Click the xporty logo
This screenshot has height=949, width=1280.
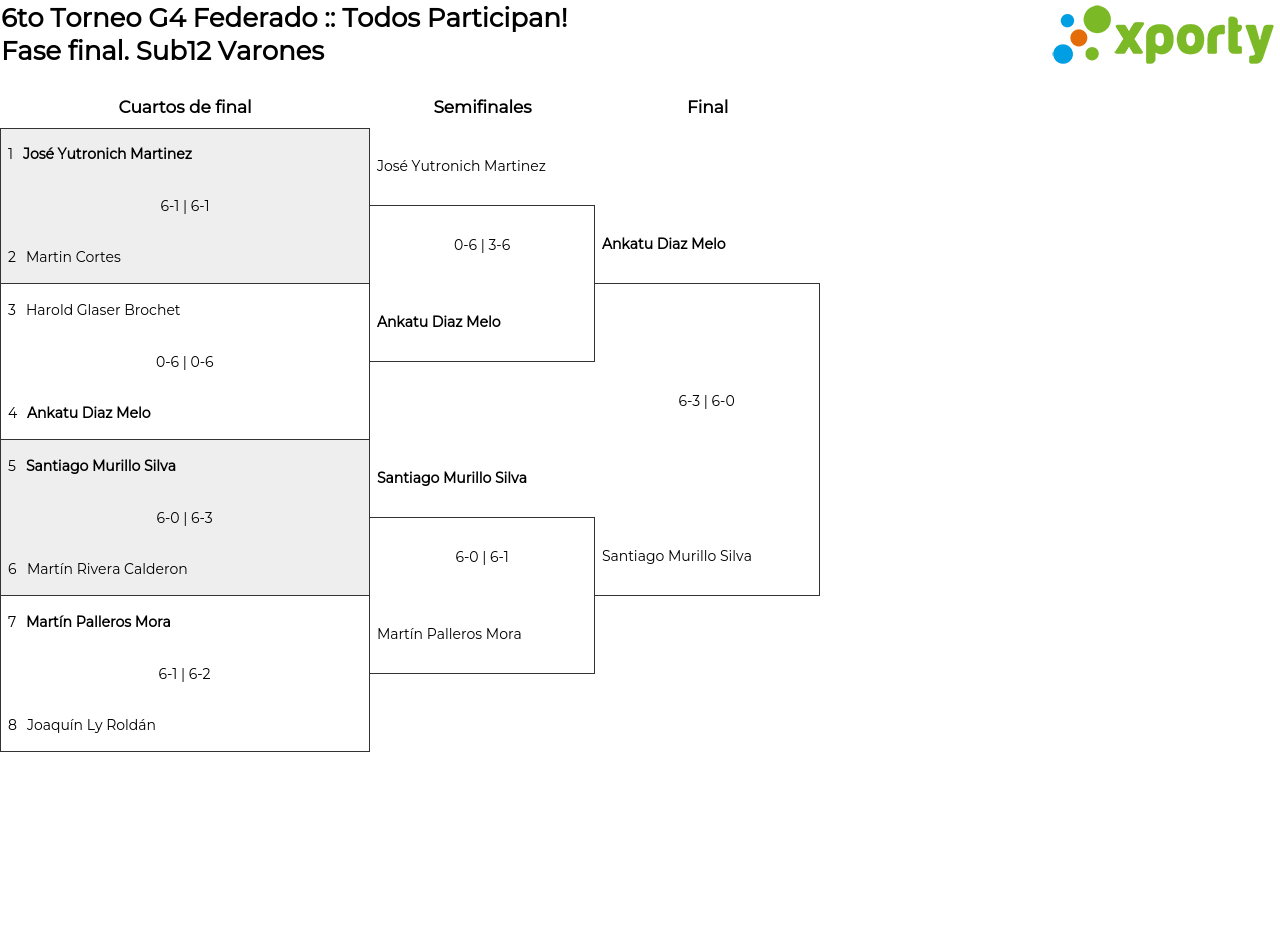pyautogui.click(x=1162, y=36)
